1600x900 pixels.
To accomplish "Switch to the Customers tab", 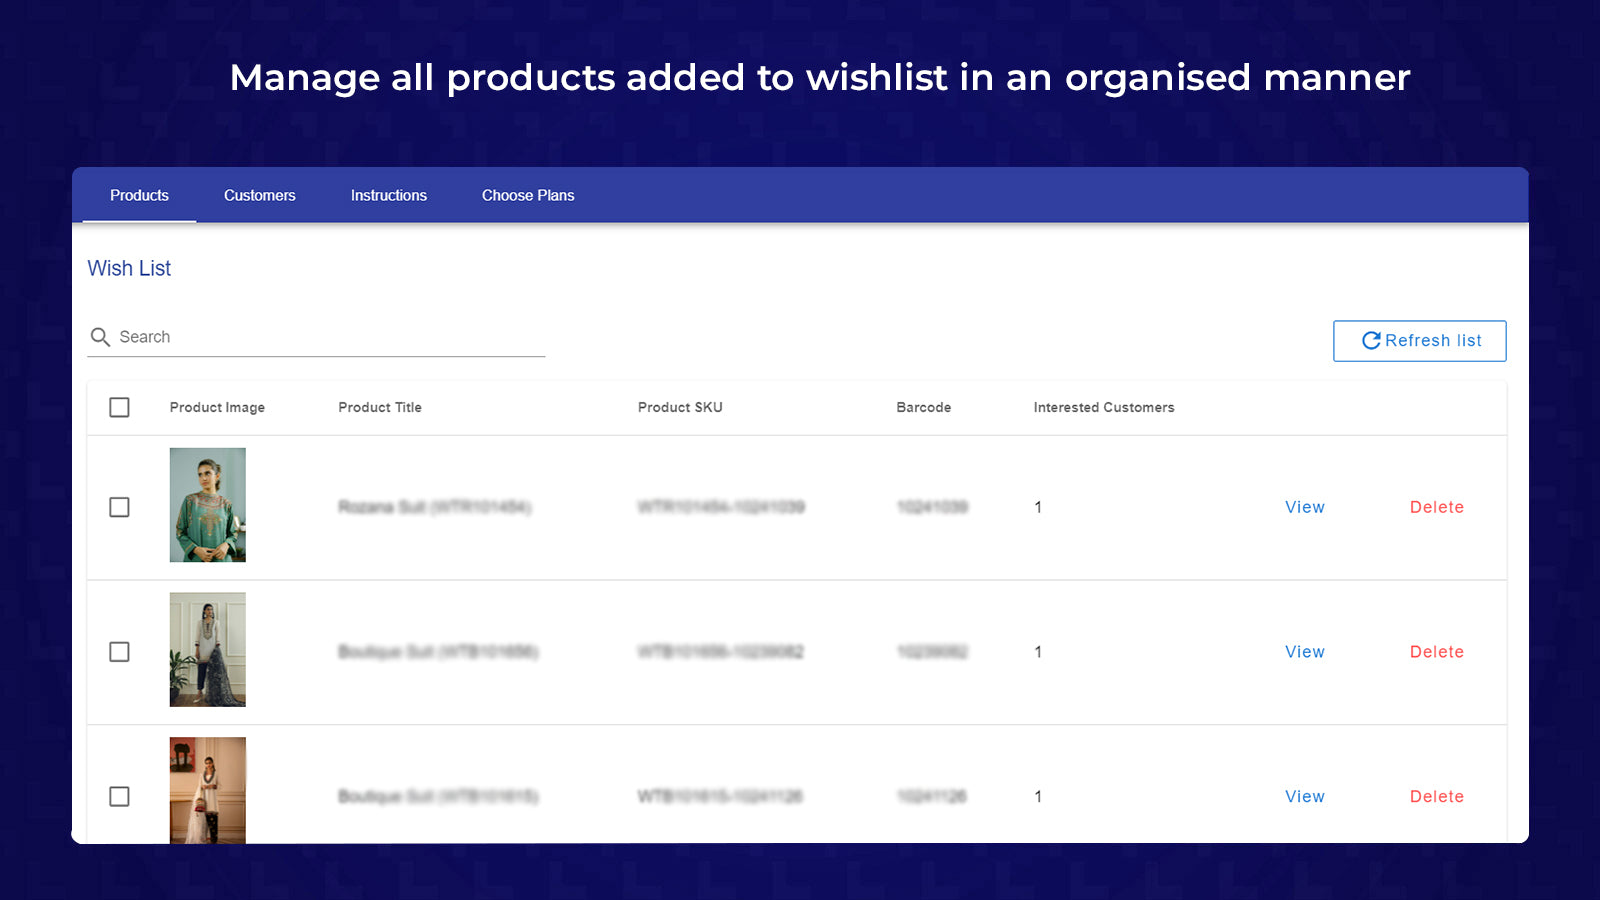I will click(260, 195).
